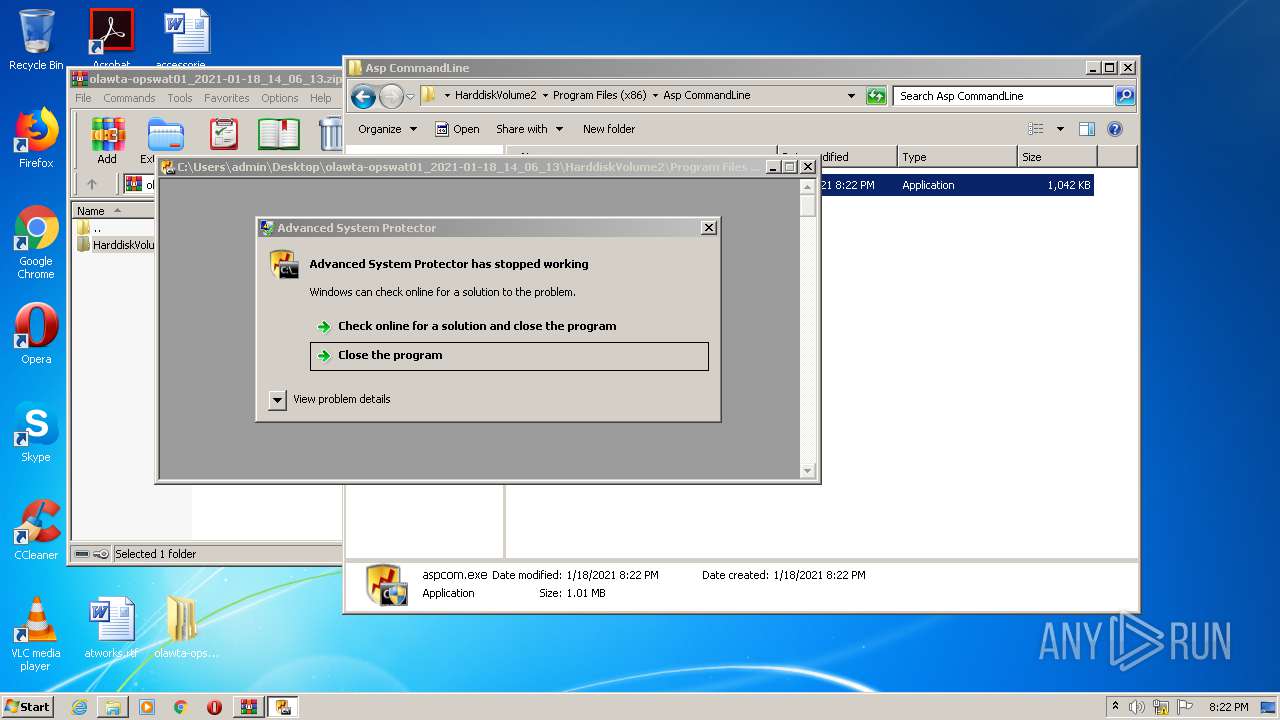Viewport: 1280px width, 720px height.
Task: Click Explorer Forward navigation button
Action: click(391, 96)
